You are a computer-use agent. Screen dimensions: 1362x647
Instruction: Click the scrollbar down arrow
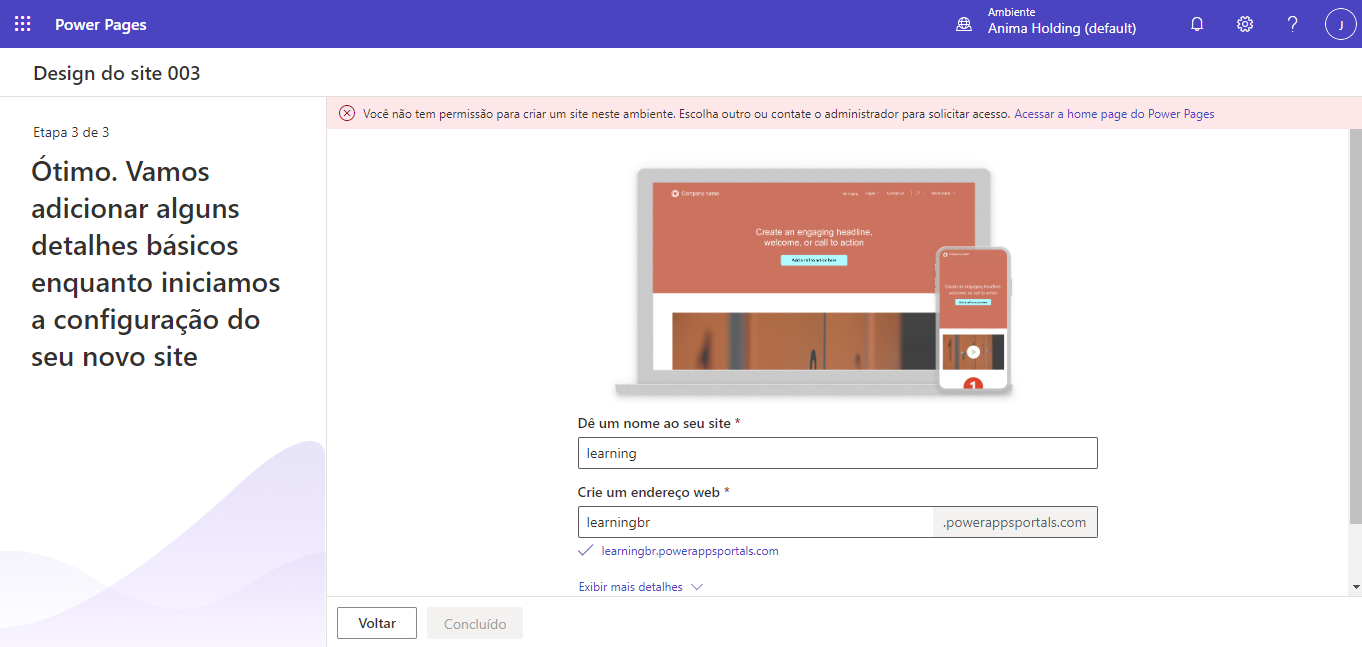[1355, 587]
